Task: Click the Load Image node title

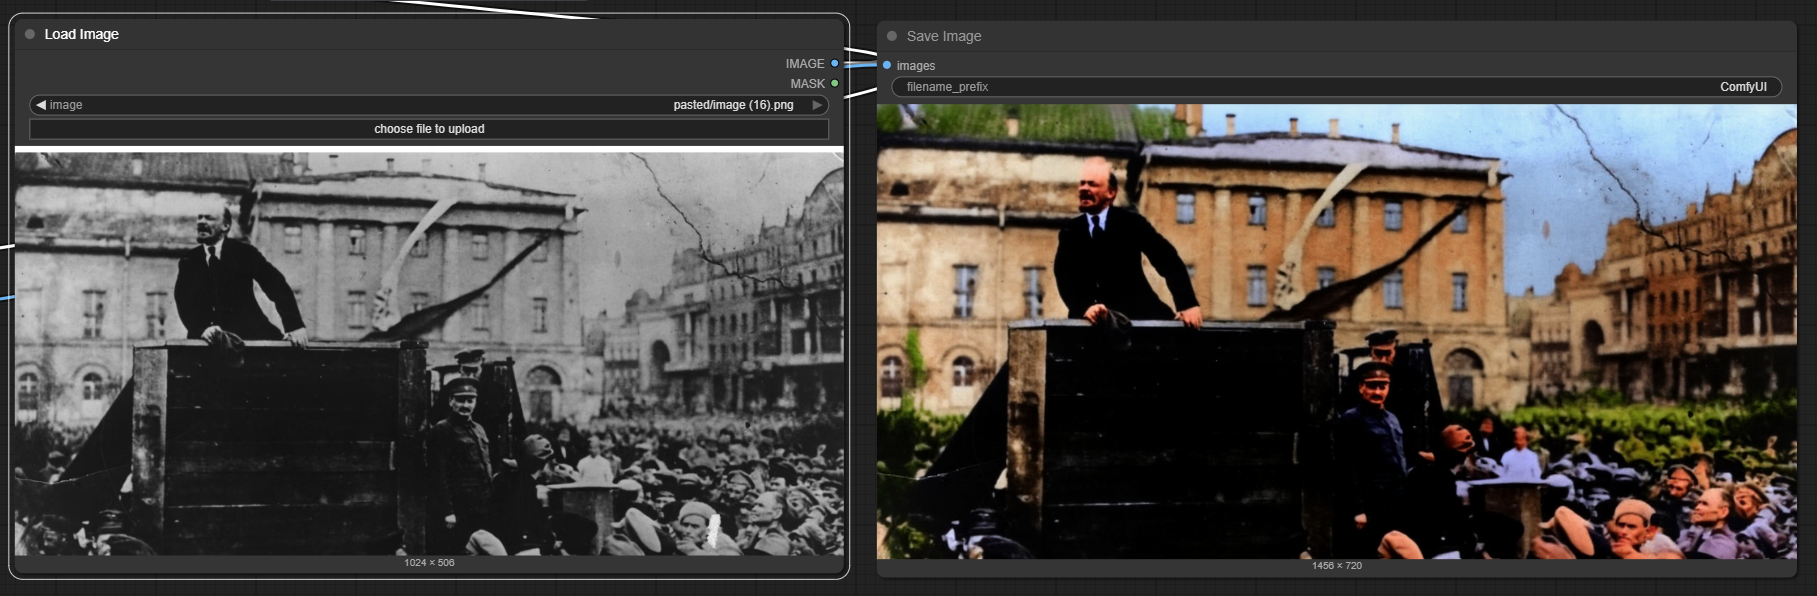Action: pos(82,34)
